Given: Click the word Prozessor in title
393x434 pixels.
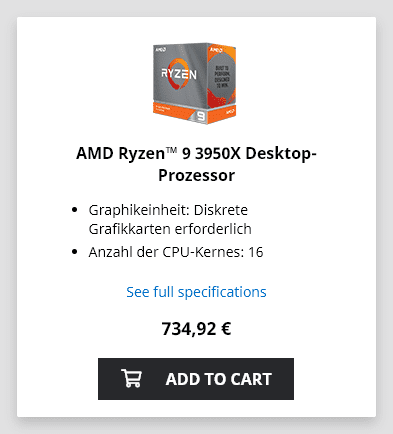Looking at the screenshot, I should [196, 175].
